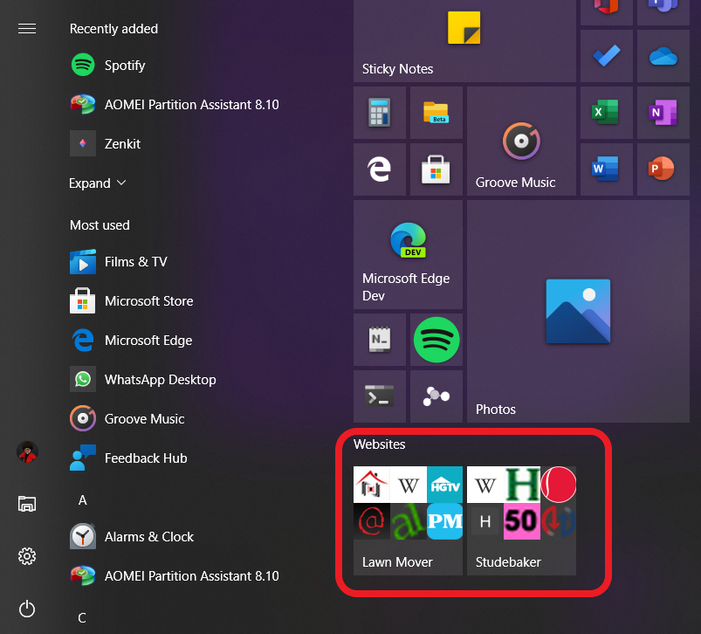Viewport: 701px width, 634px height.
Task: Open the Teams tile at top right
Action: (x=663, y=13)
